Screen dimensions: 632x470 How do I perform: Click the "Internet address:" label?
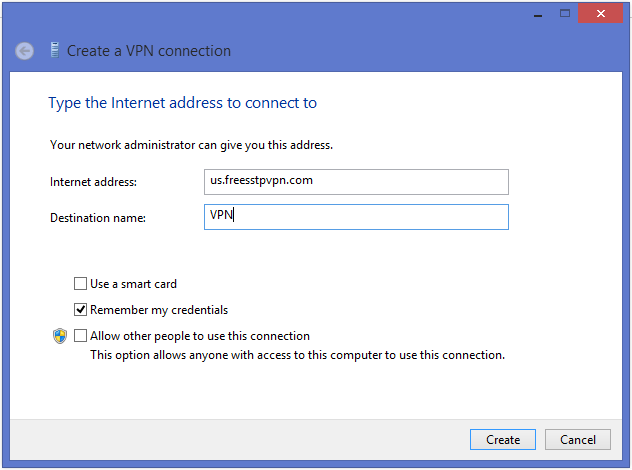(x=93, y=182)
